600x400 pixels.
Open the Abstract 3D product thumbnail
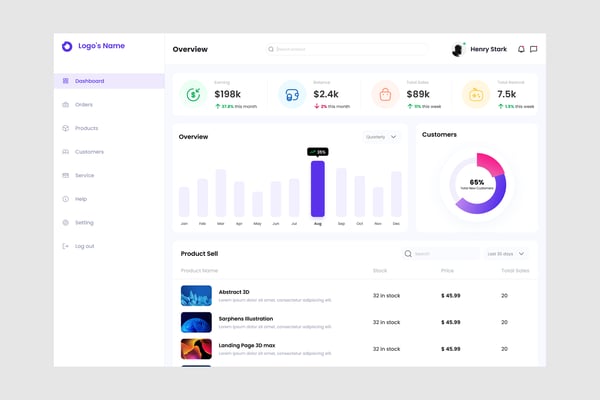(x=196, y=296)
